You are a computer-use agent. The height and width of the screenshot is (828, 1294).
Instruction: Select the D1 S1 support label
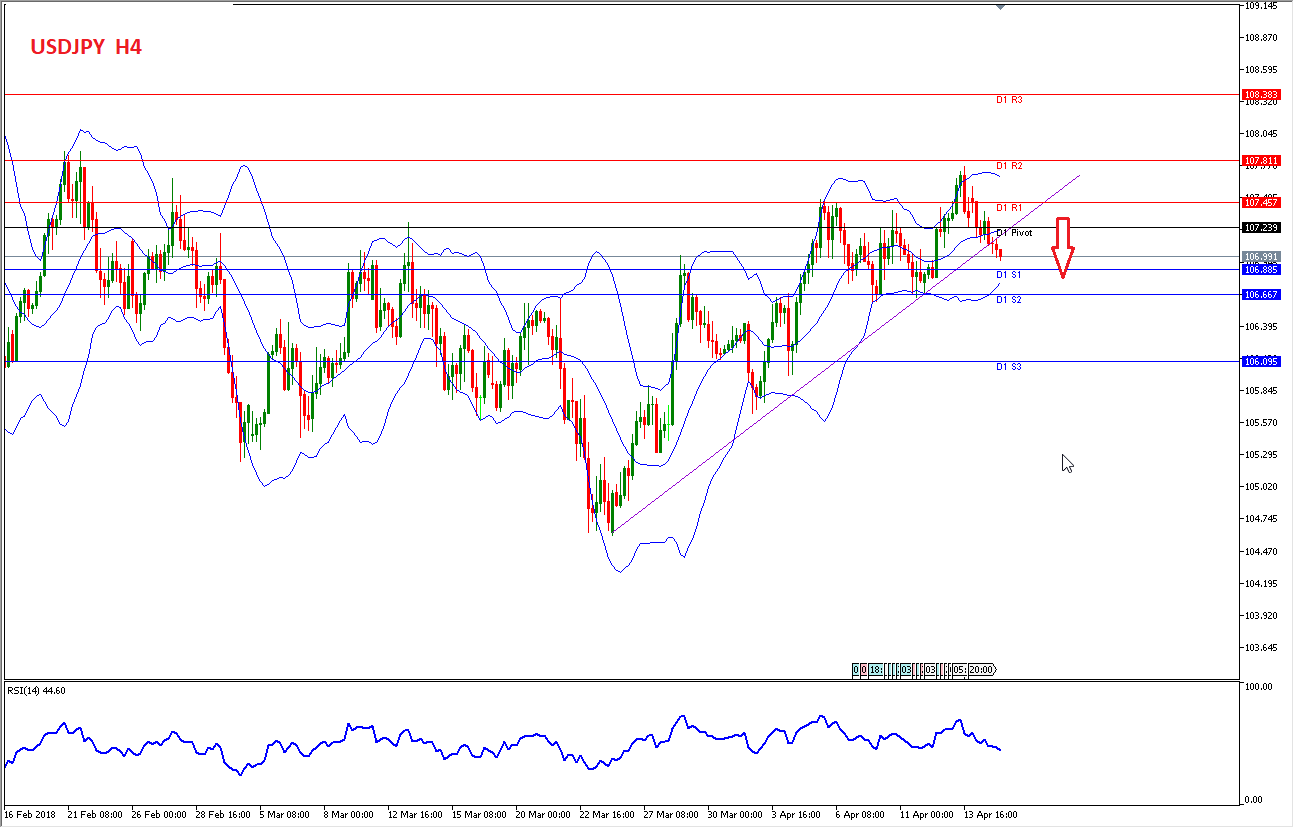(x=1008, y=274)
